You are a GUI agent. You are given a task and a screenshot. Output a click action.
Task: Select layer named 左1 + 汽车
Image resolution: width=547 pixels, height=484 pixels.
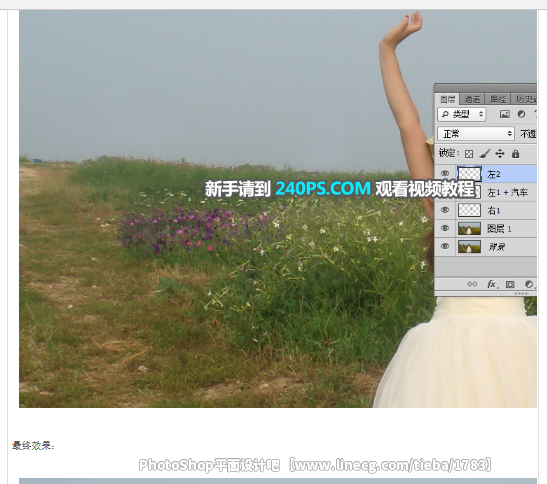507,192
